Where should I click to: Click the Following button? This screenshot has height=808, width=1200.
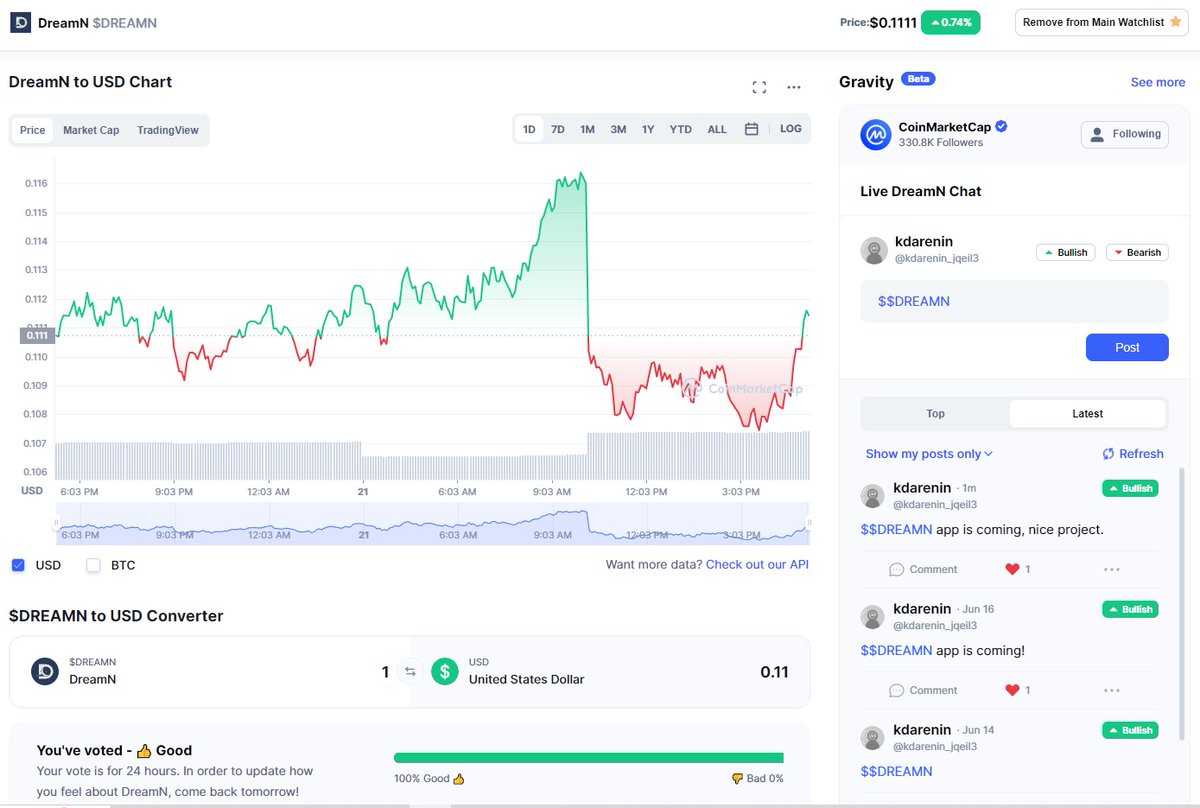[x=1125, y=134]
